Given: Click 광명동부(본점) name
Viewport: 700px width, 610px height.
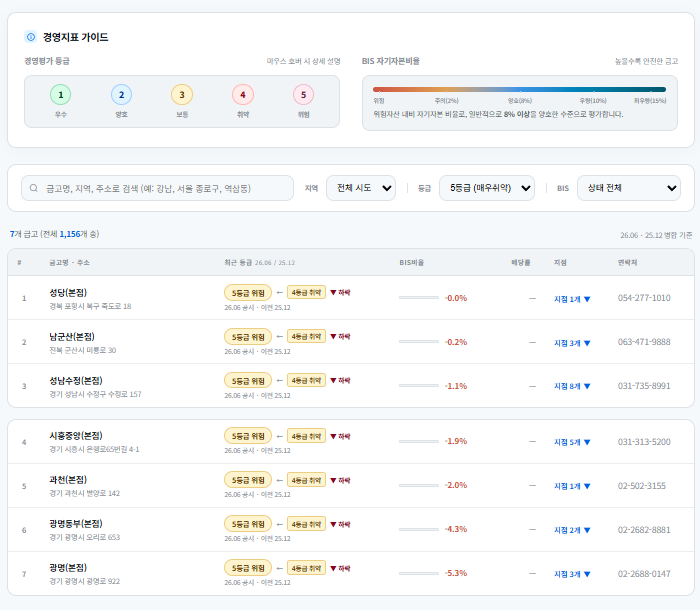Looking at the screenshot, I should pos(76,523).
